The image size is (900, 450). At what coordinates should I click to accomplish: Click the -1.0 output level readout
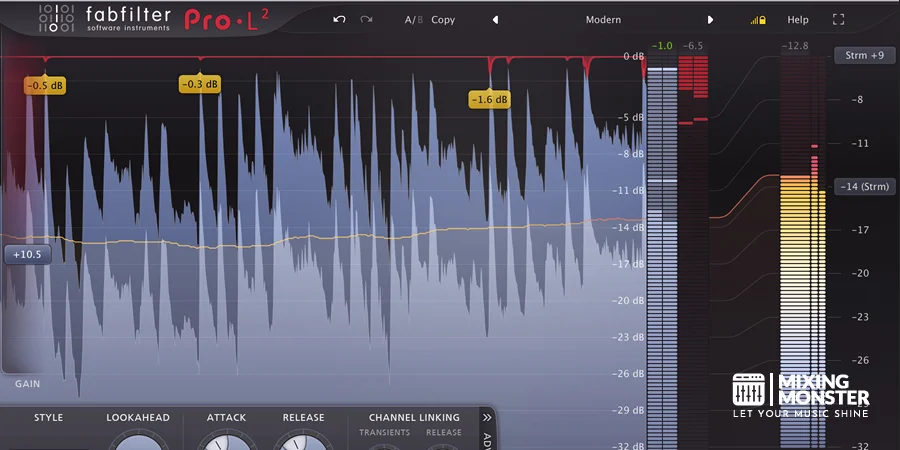point(662,46)
